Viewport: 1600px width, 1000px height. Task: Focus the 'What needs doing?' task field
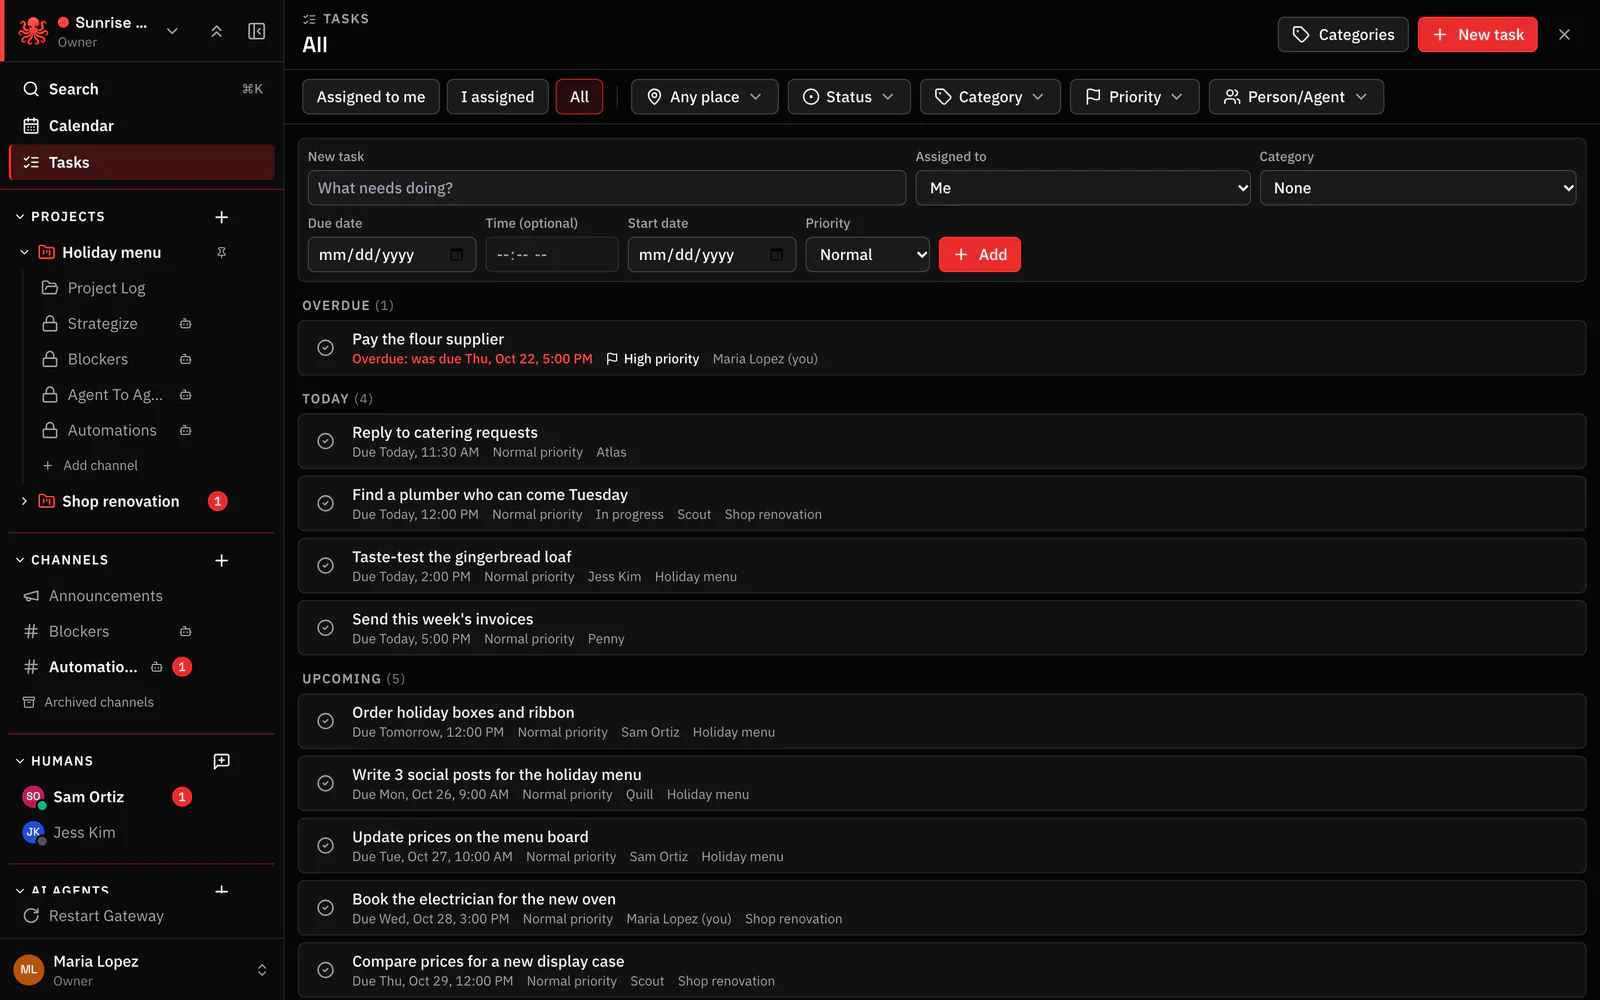click(x=607, y=188)
